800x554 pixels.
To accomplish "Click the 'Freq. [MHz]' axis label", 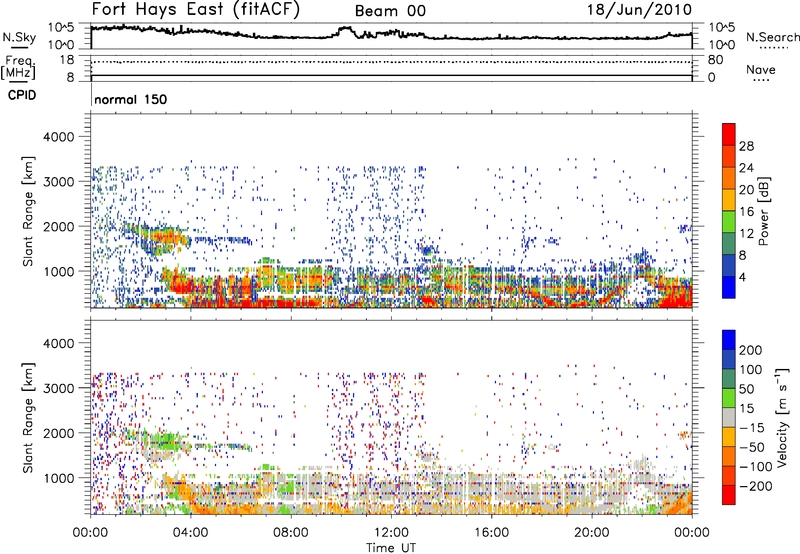I will pyautogui.click(x=19, y=67).
